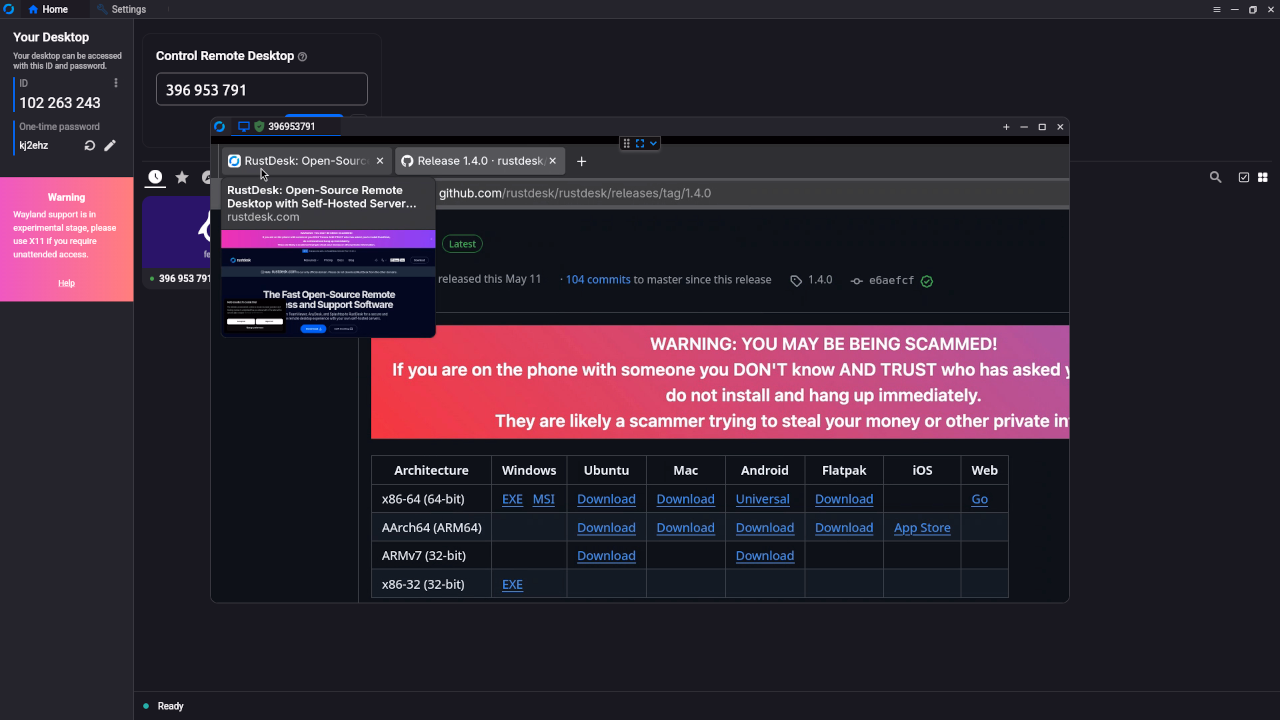This screenshot has width=1280, height=720.
Task: Close the RustDesk: Open-Source browser tab
Action: click(x=380, y=161)
